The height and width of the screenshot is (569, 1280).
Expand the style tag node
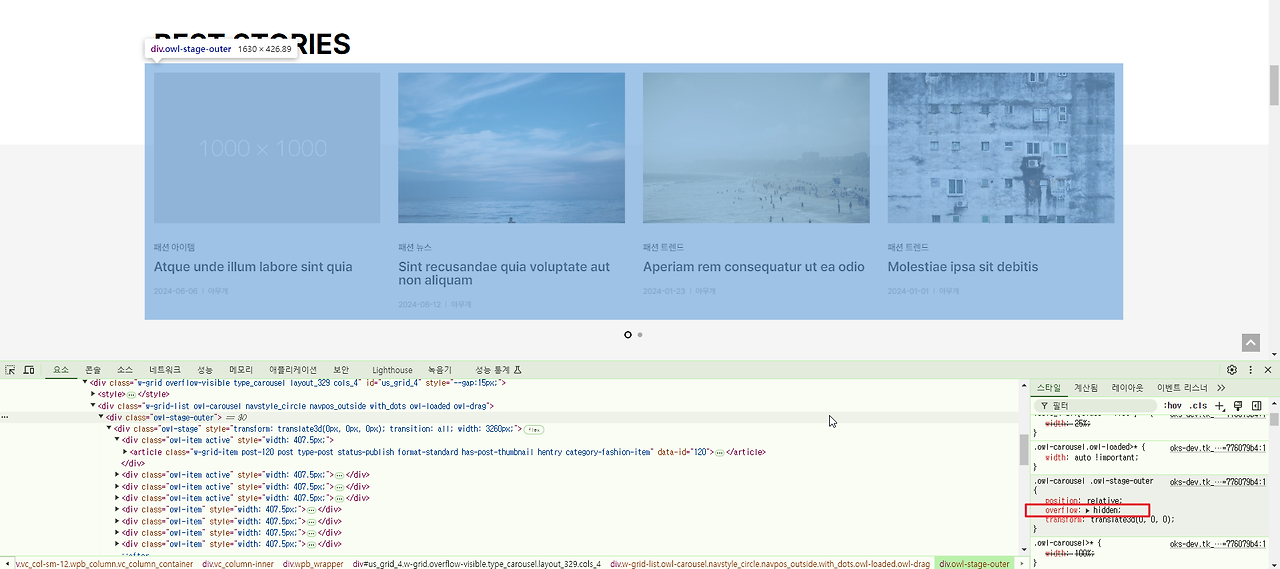[x=93, y=394]
